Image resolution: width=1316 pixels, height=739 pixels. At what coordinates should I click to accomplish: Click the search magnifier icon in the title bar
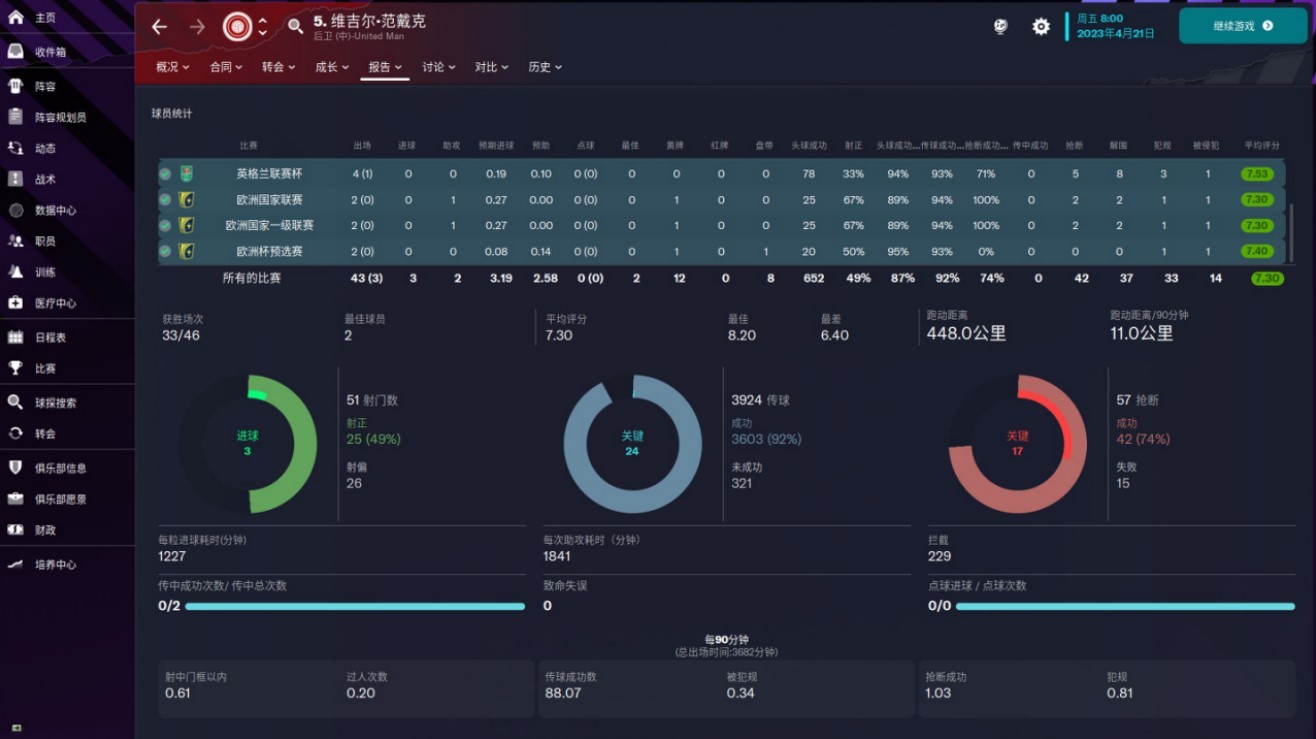coord(294,27)
